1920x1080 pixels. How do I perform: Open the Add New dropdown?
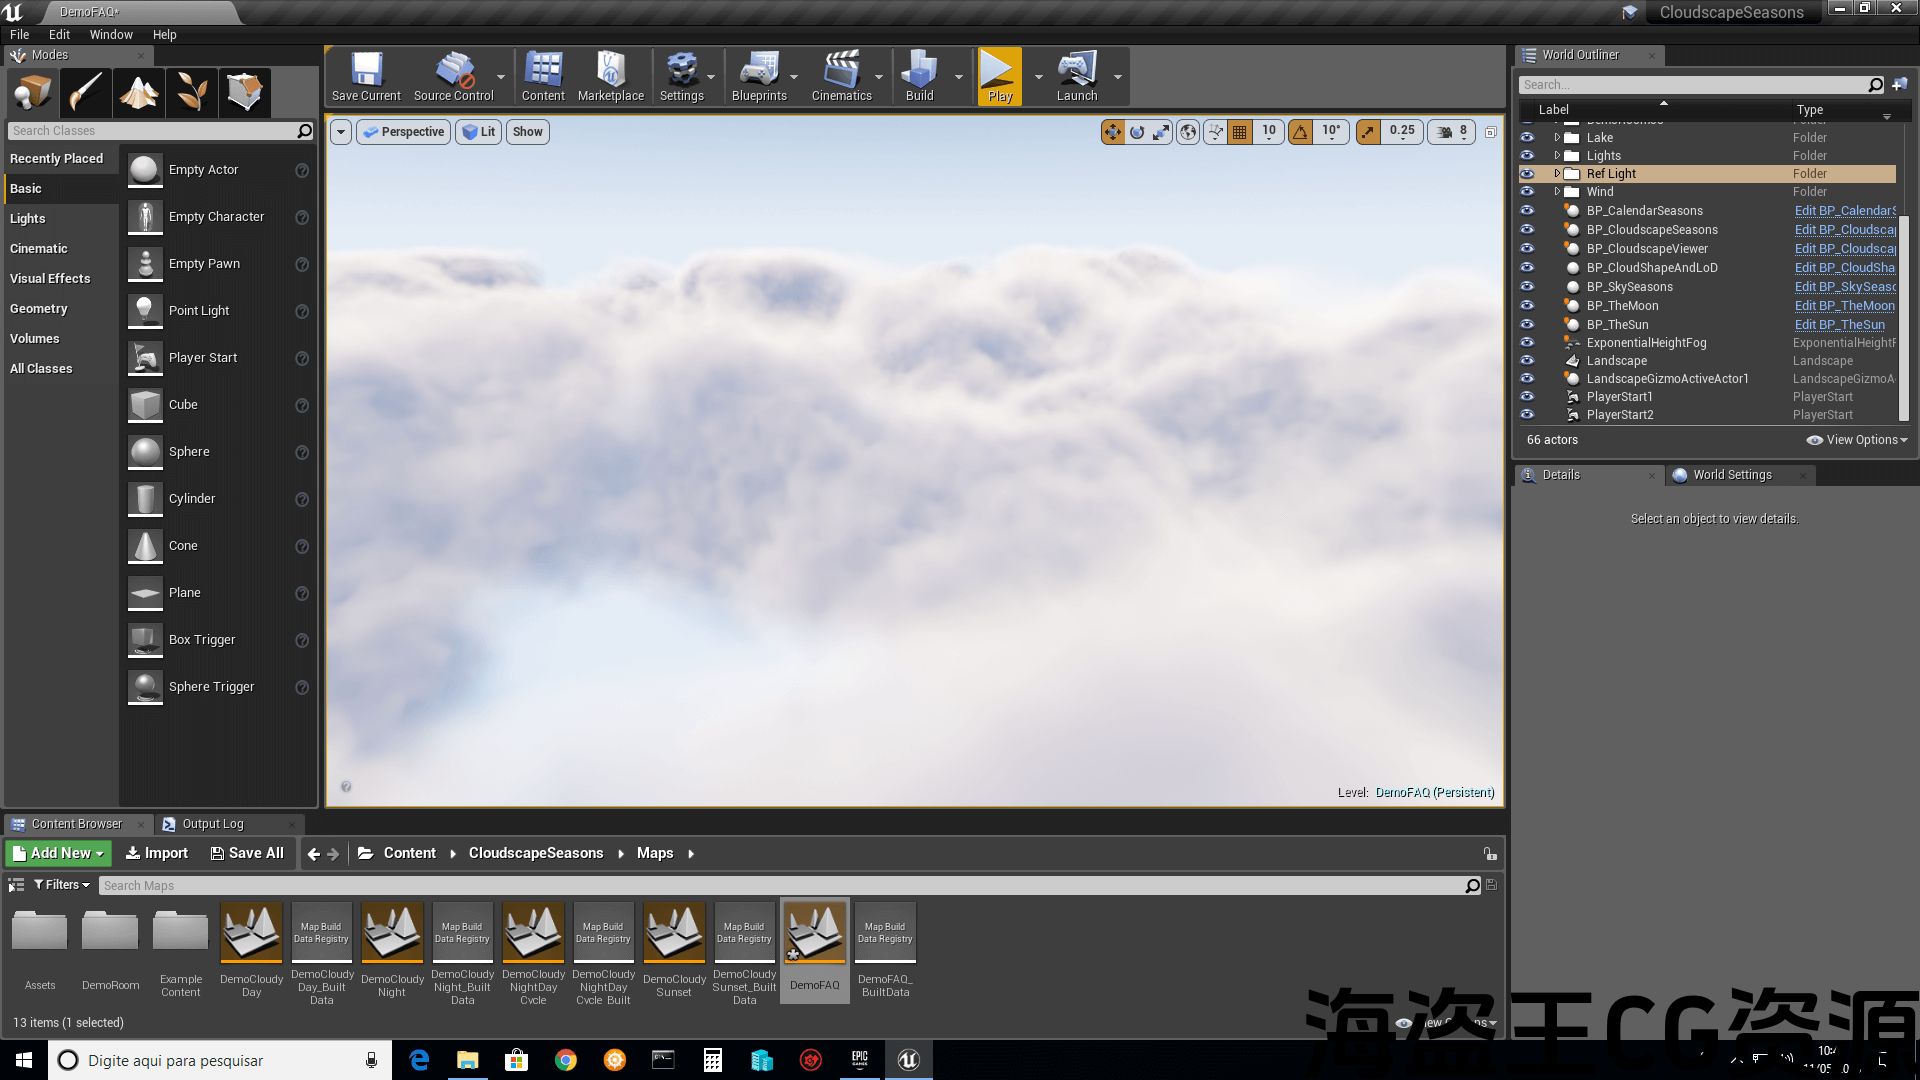pyautogui.click(x=58, y=853)
